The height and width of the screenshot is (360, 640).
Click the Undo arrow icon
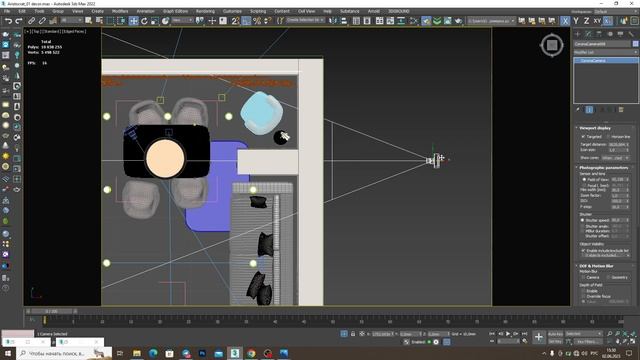8,21
